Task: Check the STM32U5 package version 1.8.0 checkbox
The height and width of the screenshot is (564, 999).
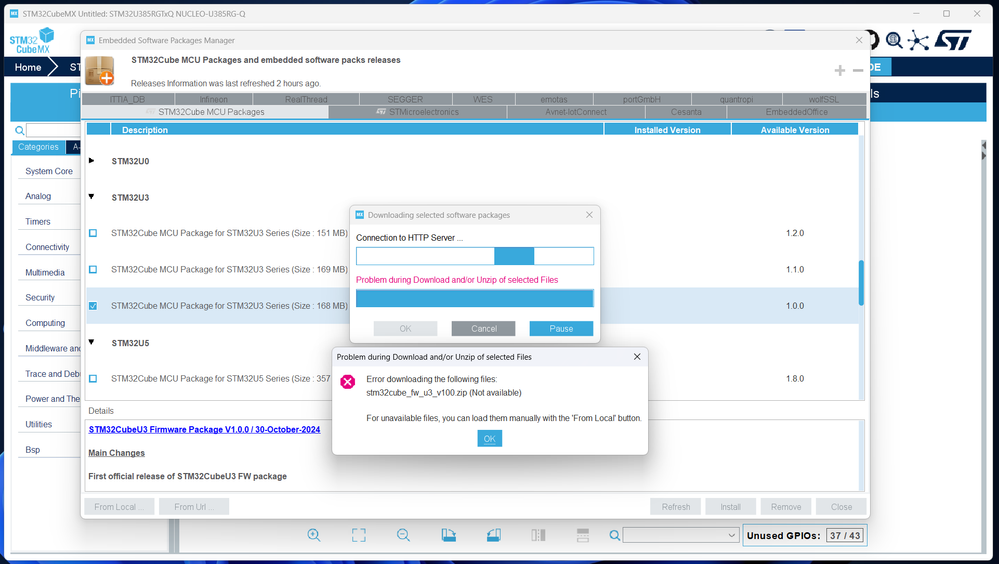Action: click(93, 379)
